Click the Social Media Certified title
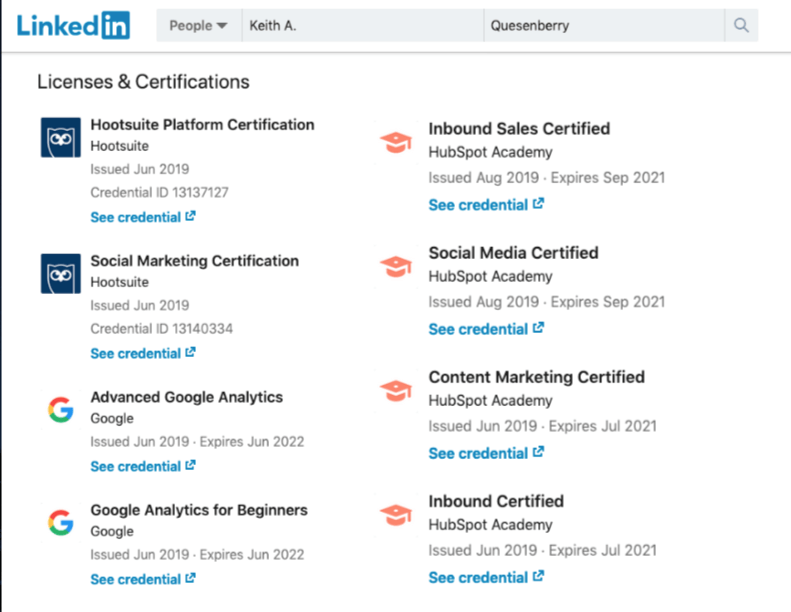This screenshot has width=791, height=612. tap(514, 253)
